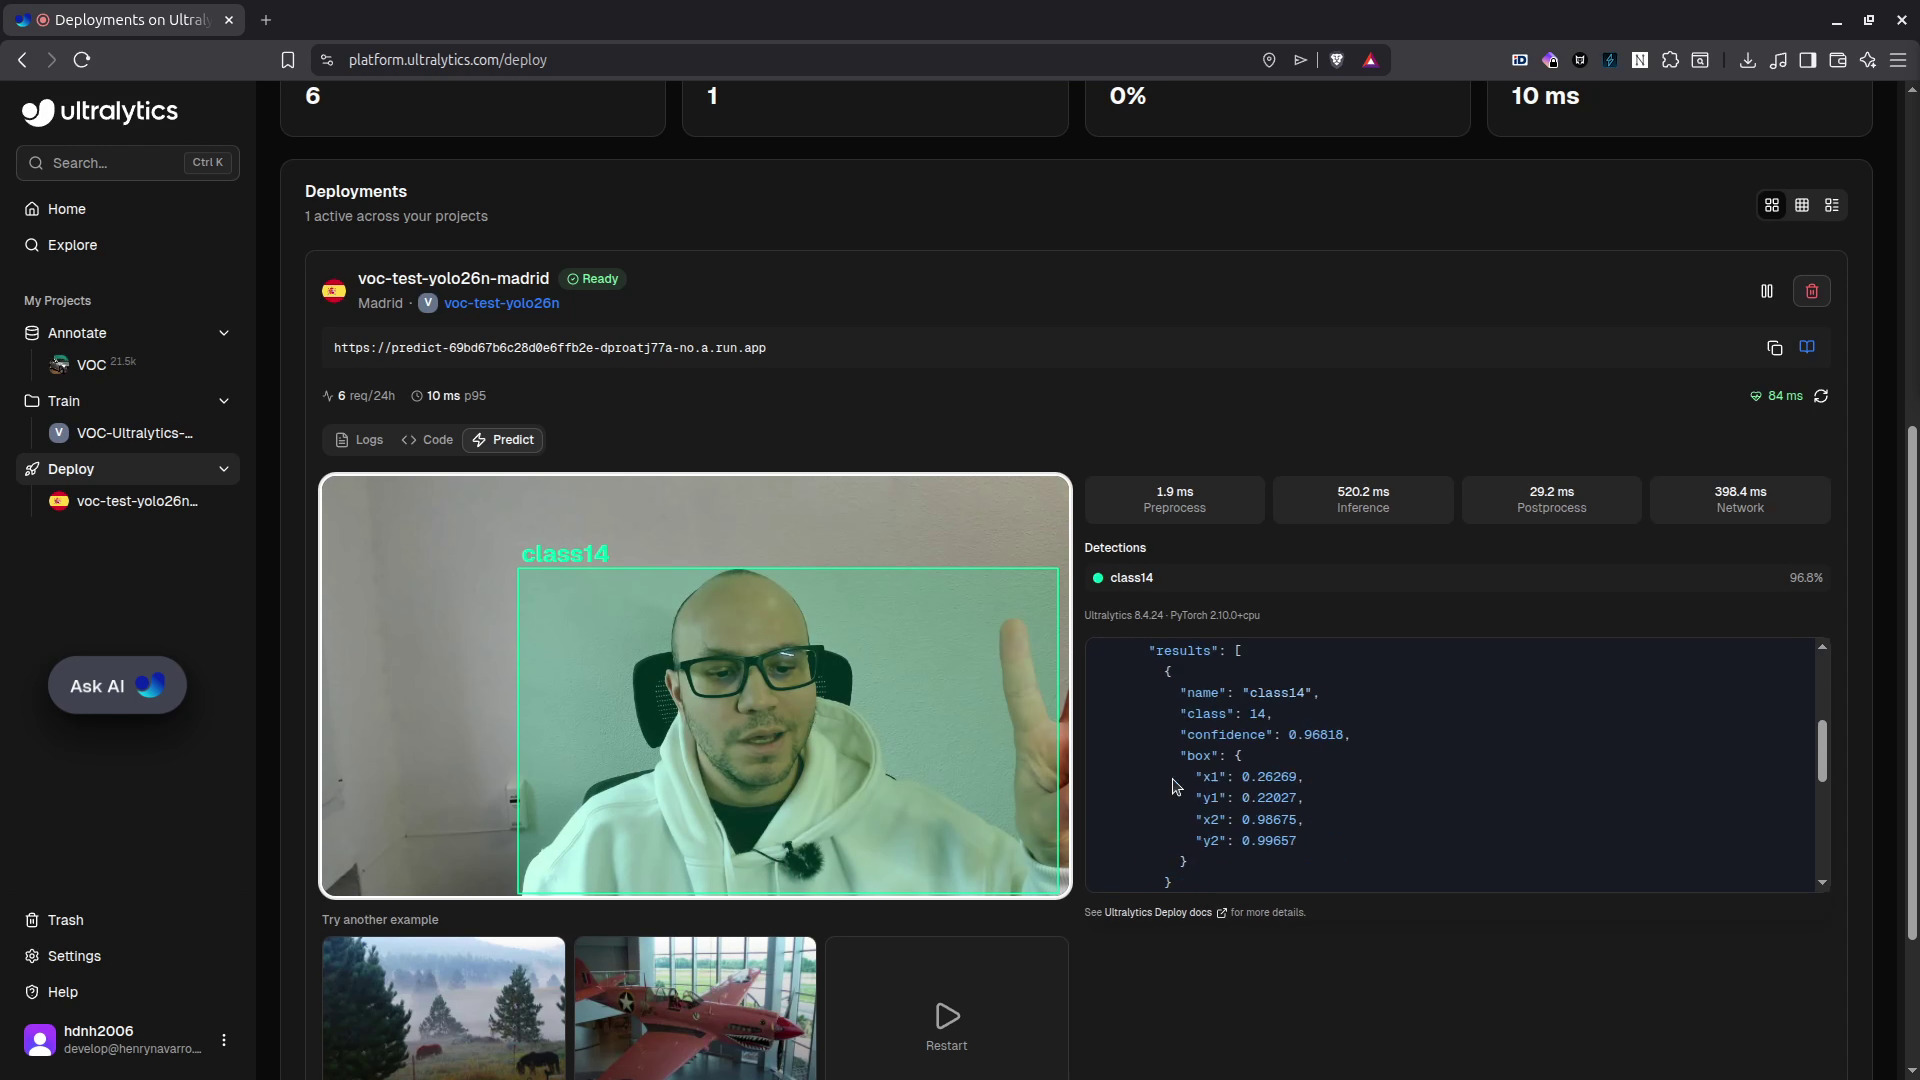
Task: Switch deployments to list view
Action: (1832, 205)
